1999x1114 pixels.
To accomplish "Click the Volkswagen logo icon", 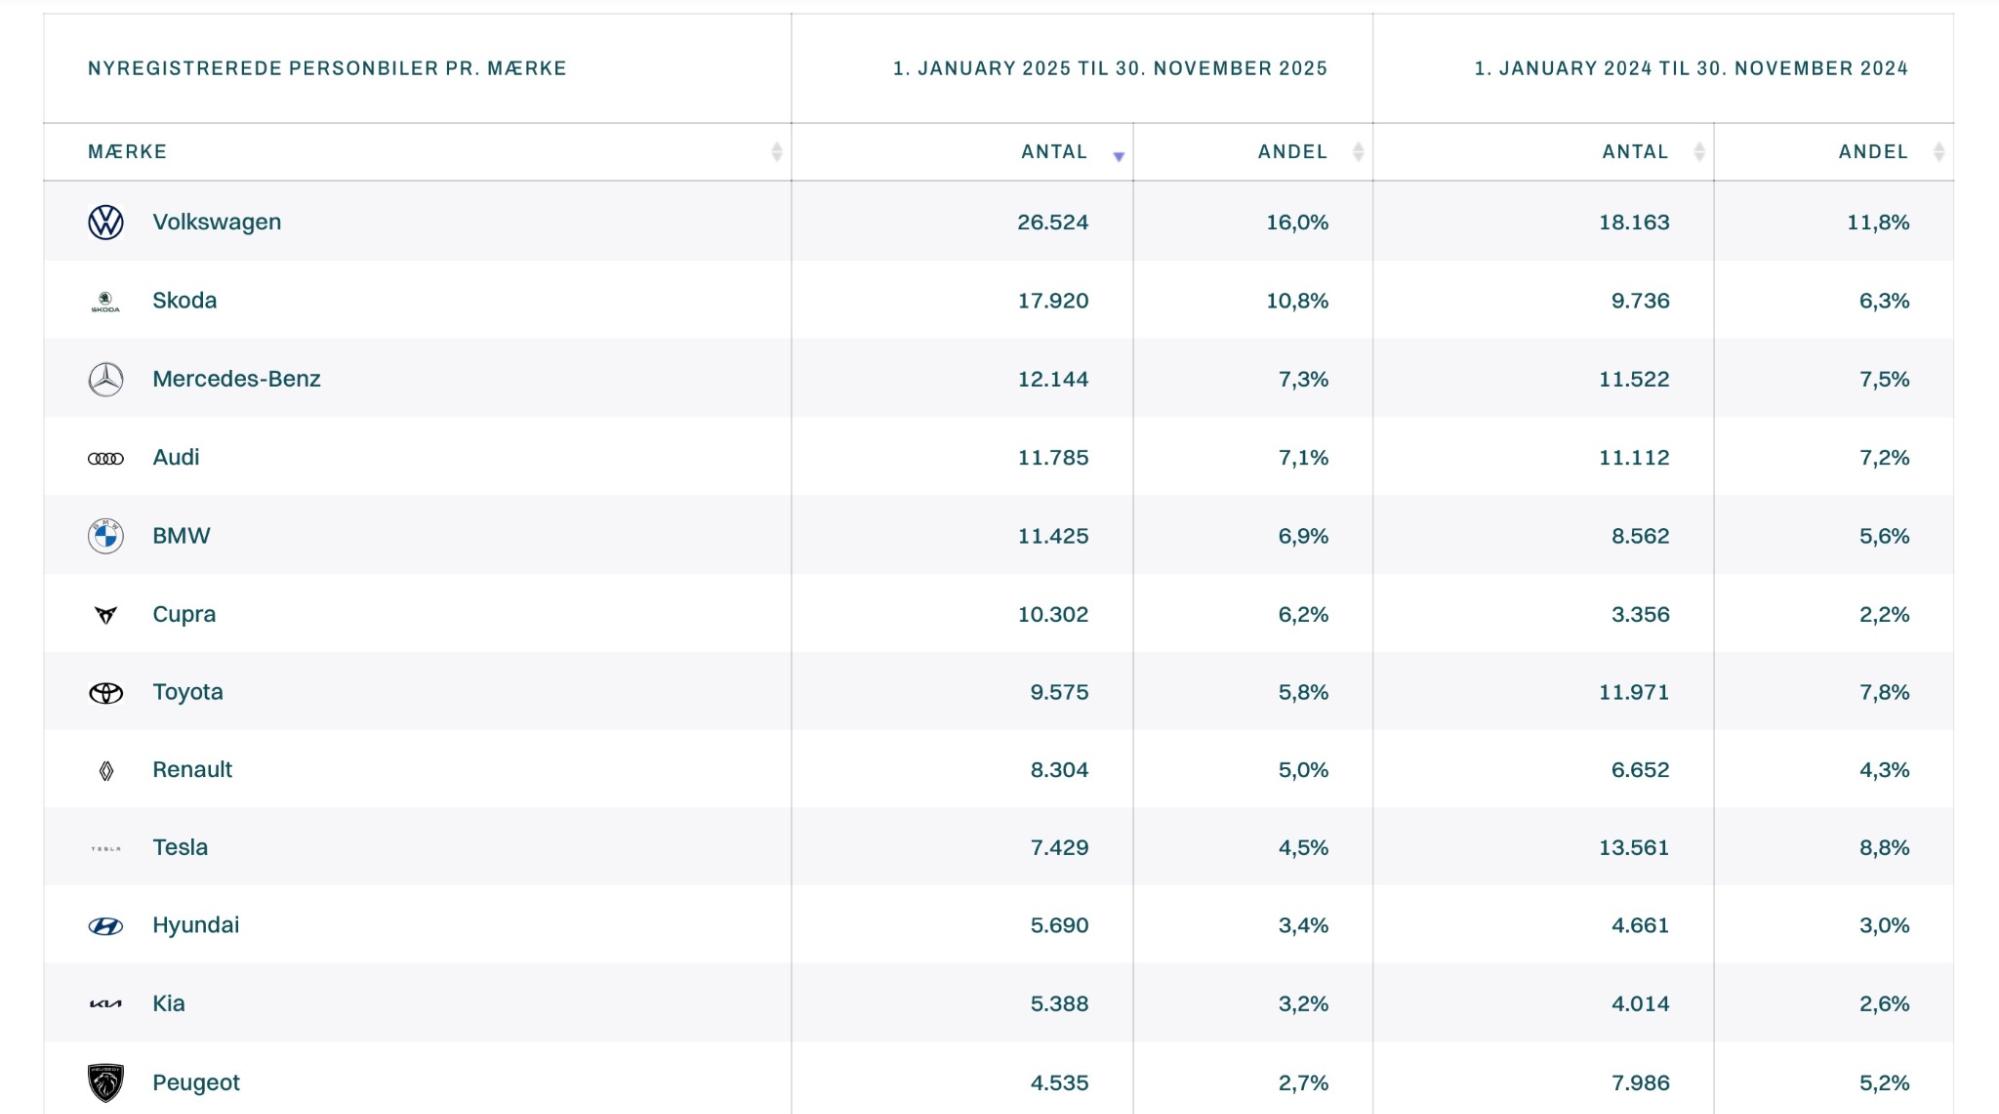I will point(106,222).
